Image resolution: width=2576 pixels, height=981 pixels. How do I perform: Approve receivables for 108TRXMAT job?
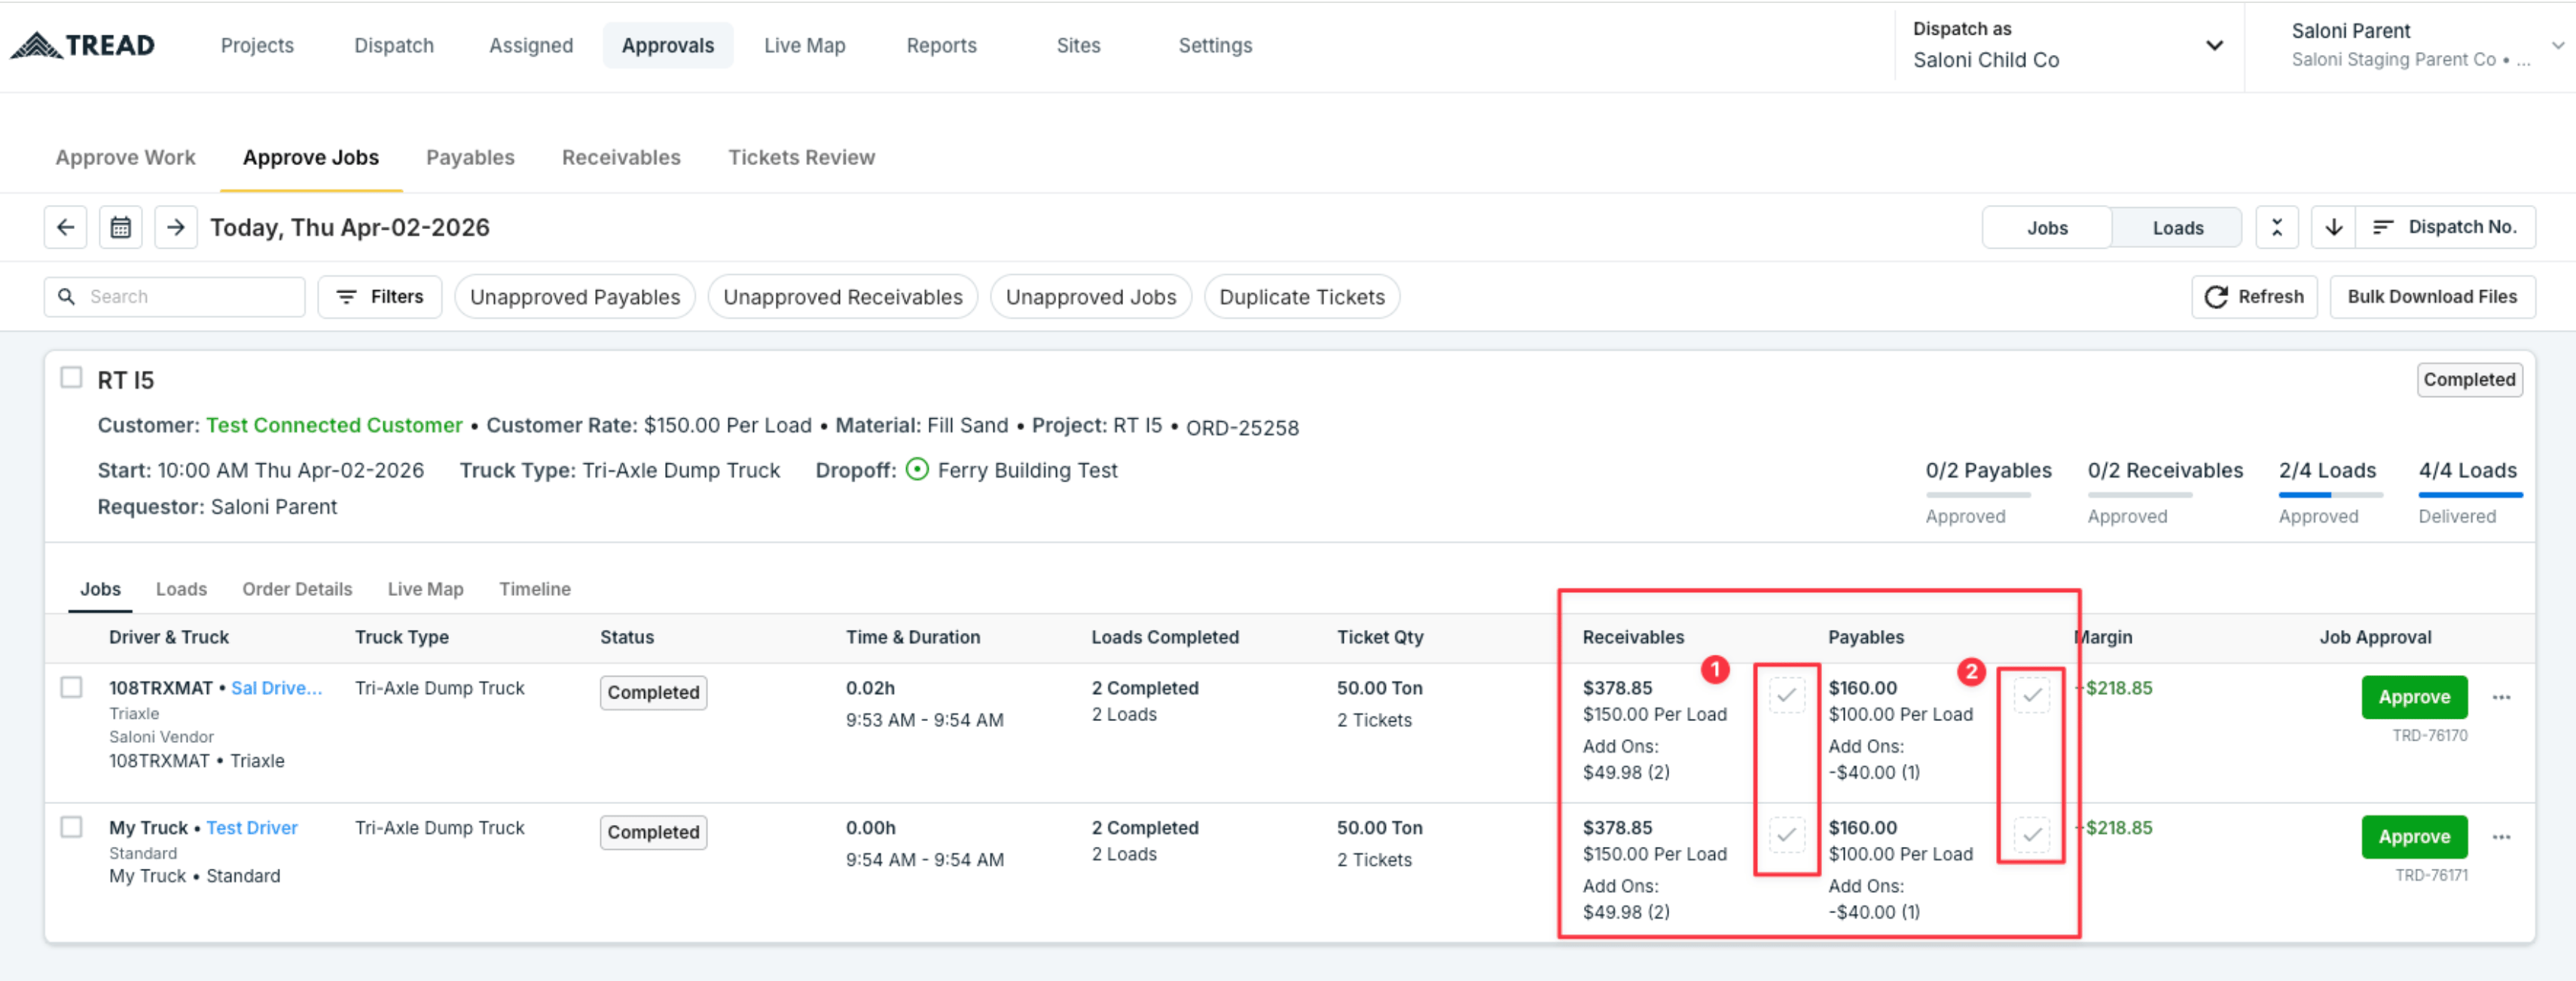tap(1786, 695)
